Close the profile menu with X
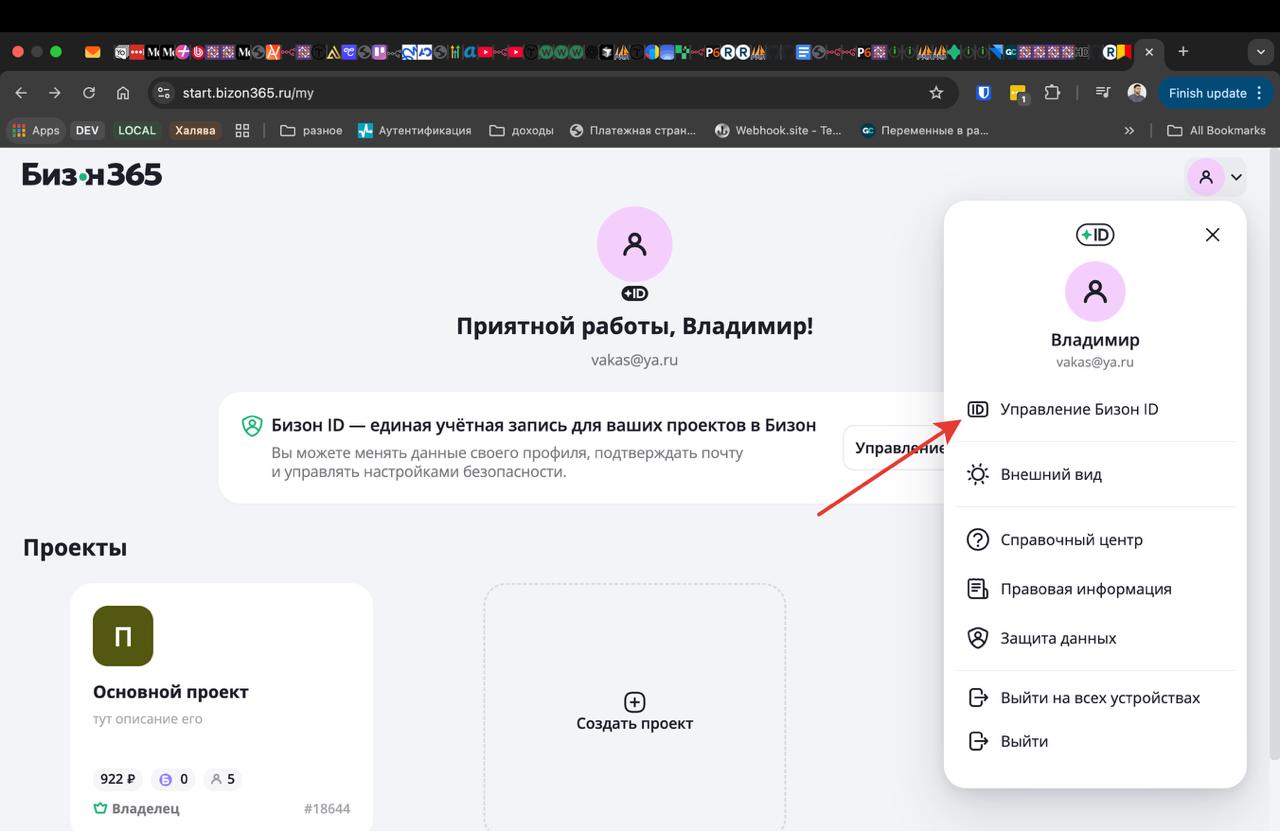Image resolution: width=1280 pixels, height=831 pixels. (x=1212, y=235)
